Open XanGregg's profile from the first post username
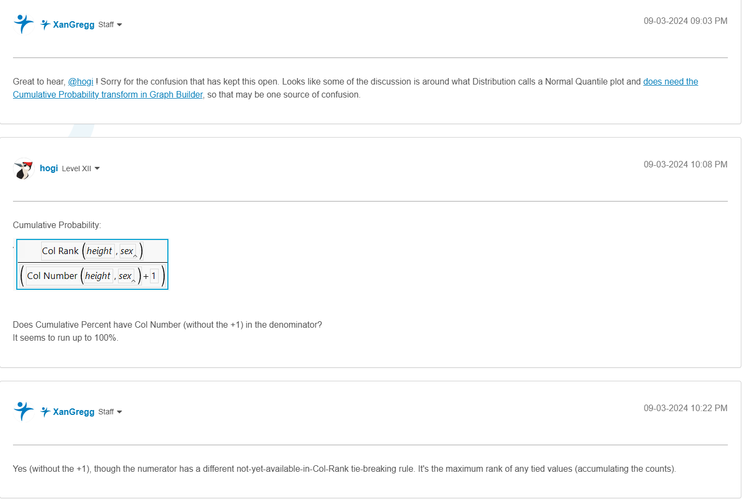 pyautogui.click(x=73, y=24)
